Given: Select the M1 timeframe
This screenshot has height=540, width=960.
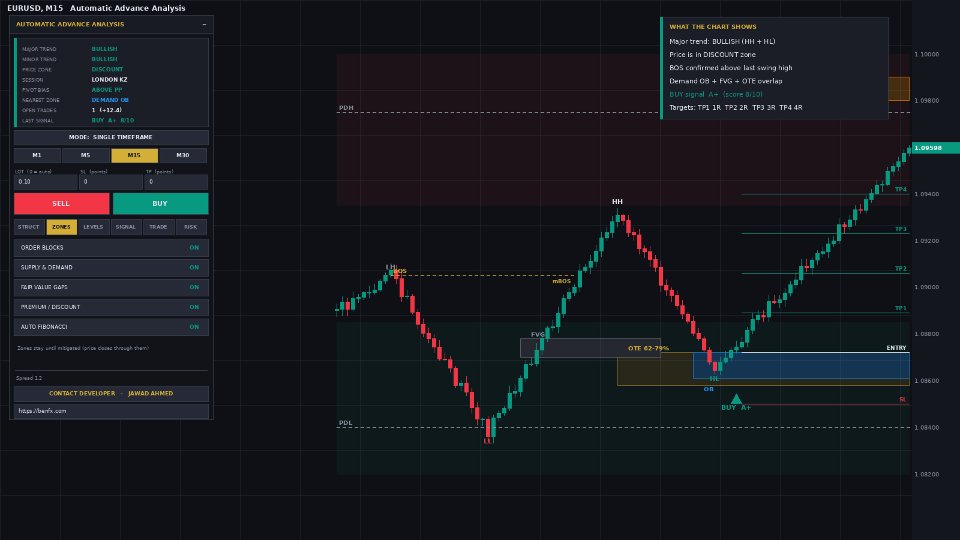Looking at the screenshot, I should 37,156.
